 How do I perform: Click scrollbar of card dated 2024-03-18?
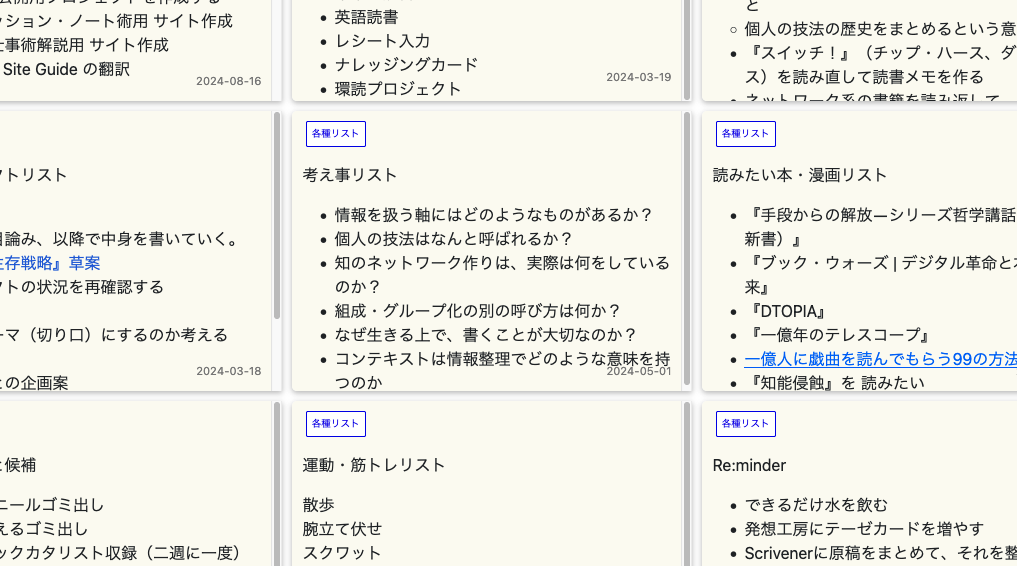tap(276, 215)
